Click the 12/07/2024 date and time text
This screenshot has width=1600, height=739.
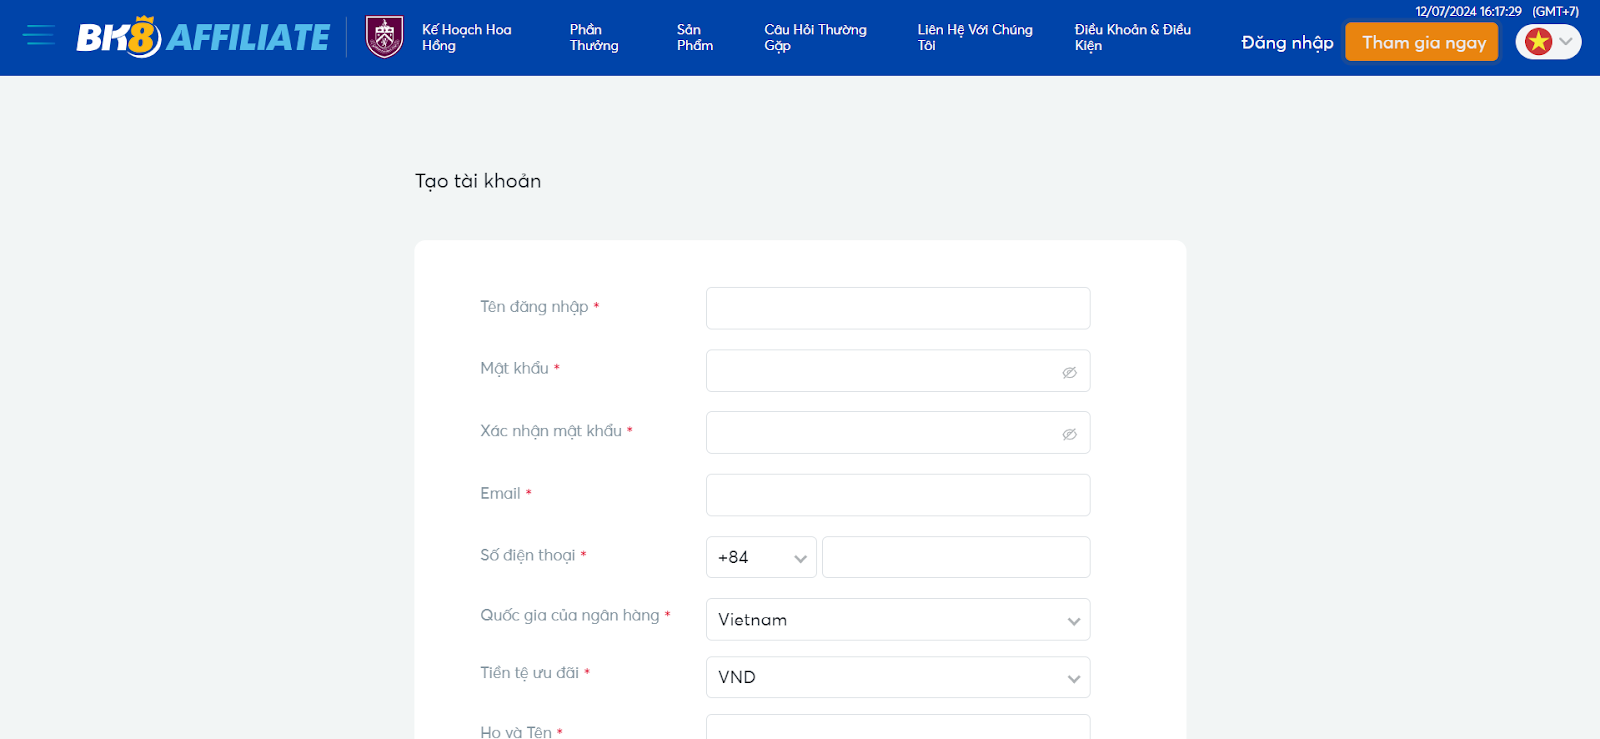pos(1468,11)
